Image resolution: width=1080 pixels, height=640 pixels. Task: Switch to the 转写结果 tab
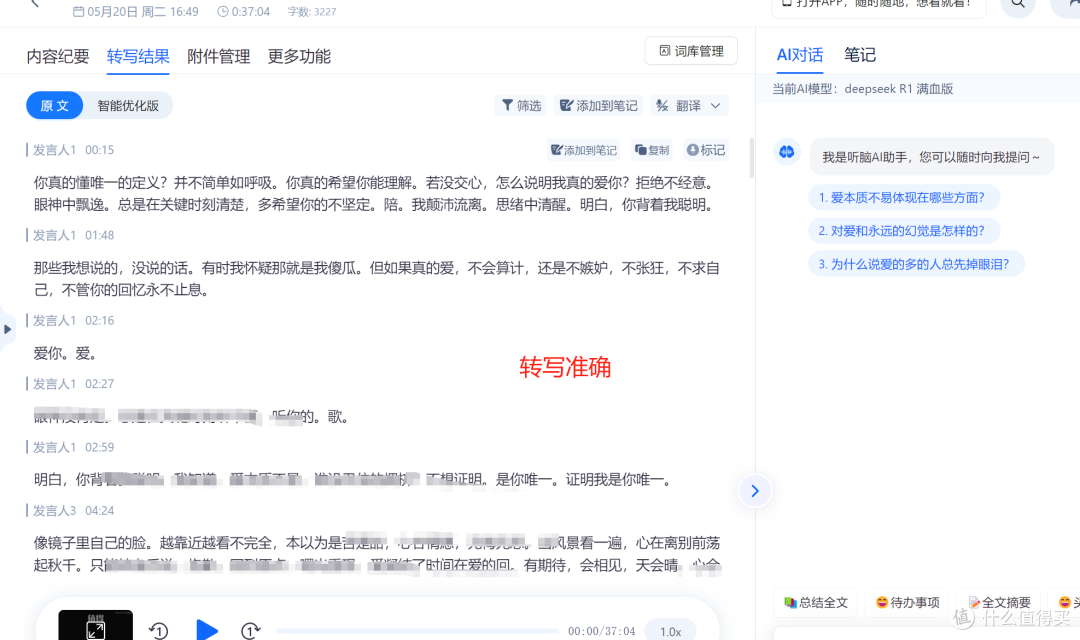(138, 56)
